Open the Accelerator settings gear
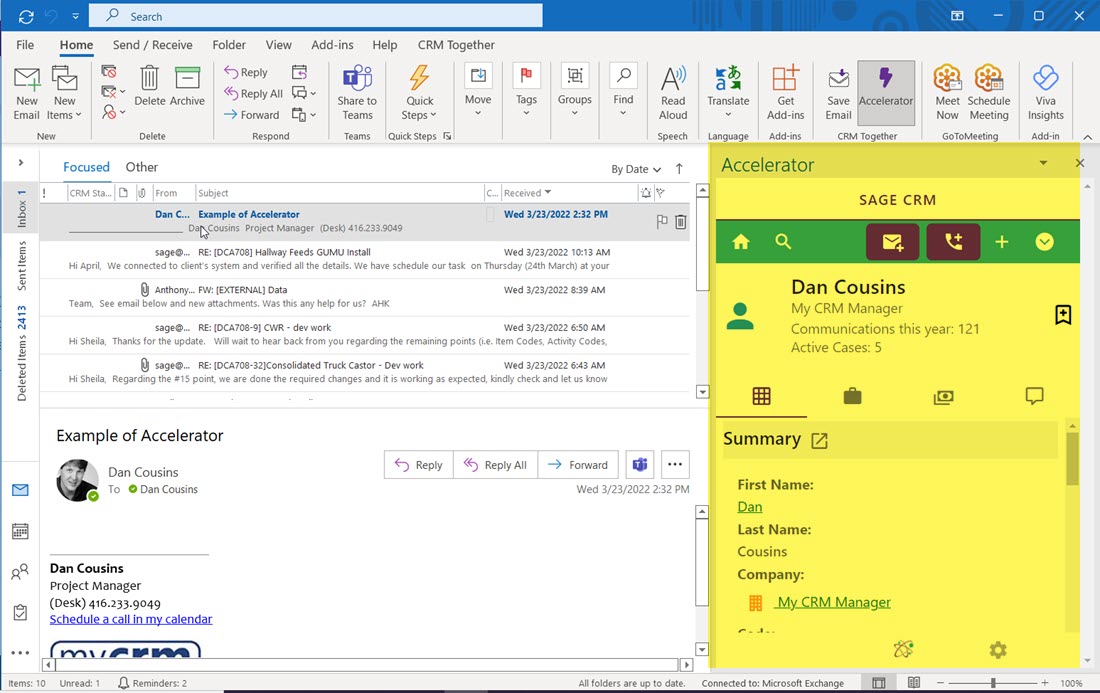Image resolution: width=1100 pixels, height=693 pixels. pyautogui.click(x=998, y=650)
